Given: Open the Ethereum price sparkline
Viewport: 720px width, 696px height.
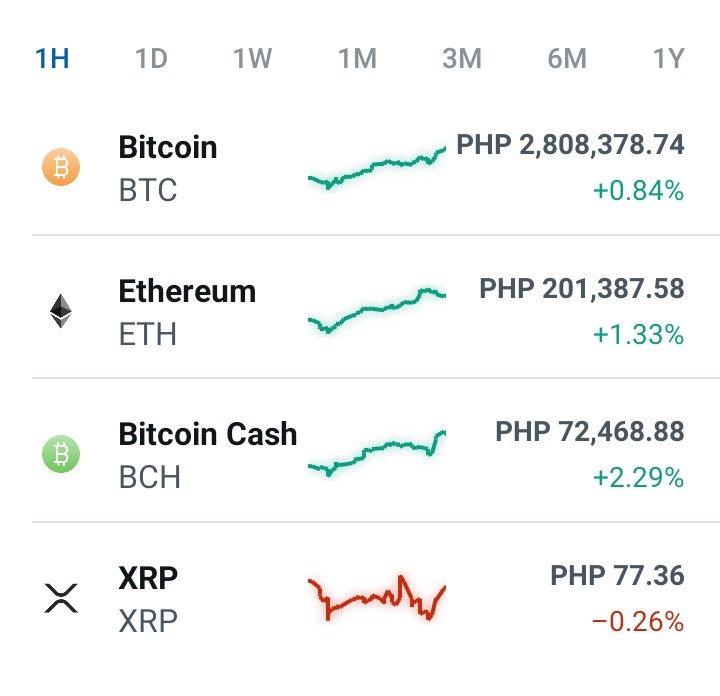Looking at the screenshot, I should tap(377, 310).
